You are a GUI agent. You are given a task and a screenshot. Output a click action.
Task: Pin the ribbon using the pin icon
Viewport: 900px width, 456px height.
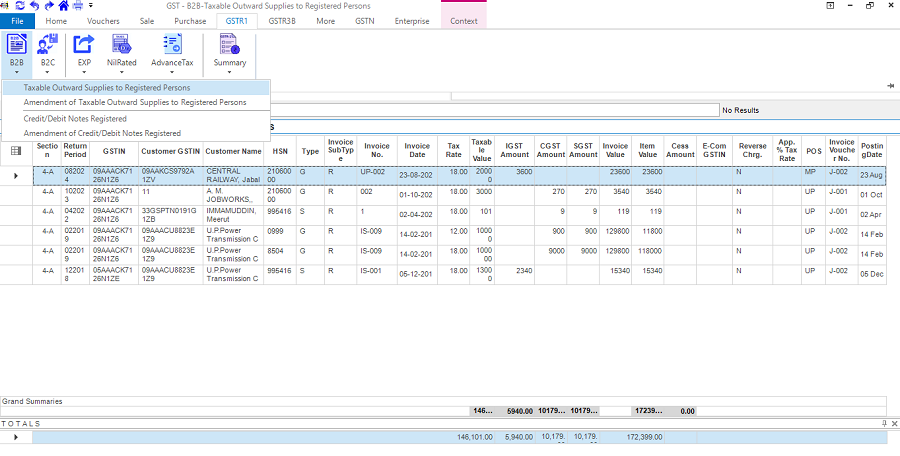(889, 86)
